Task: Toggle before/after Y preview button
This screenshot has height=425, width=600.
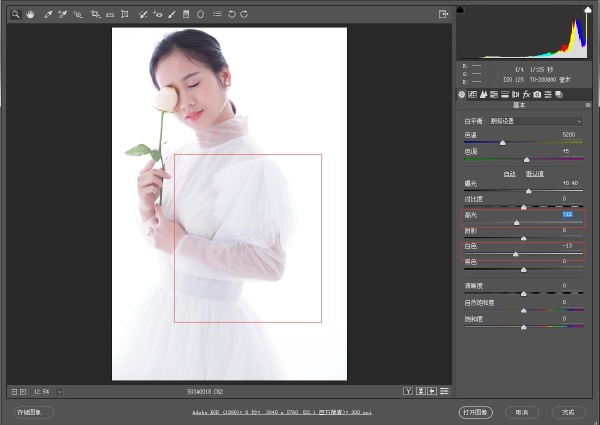Action: (x=408, y=391)
